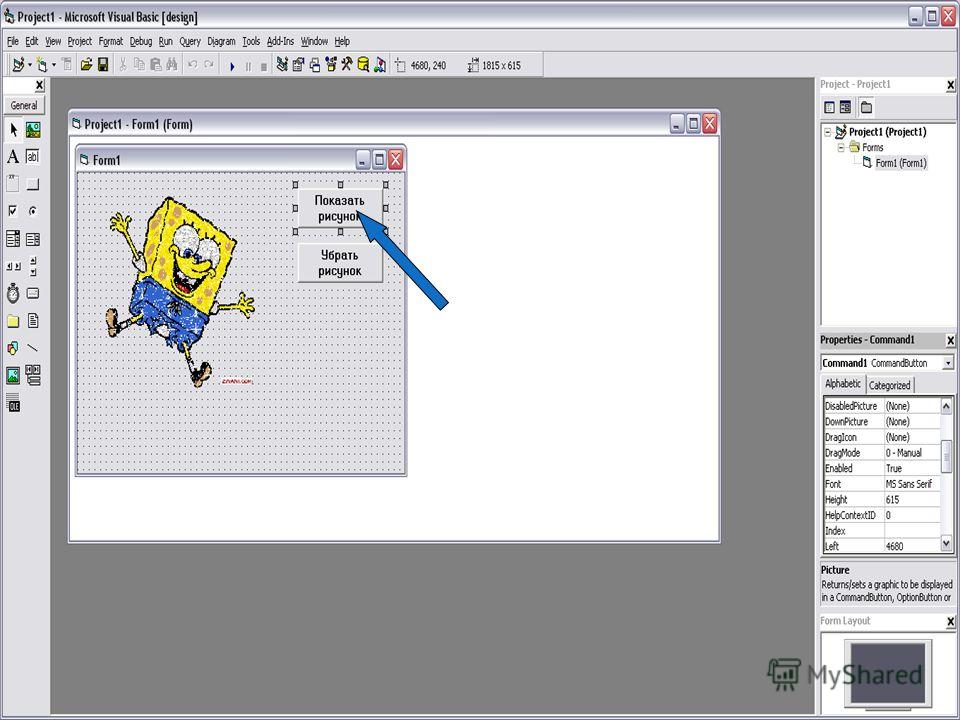This screenshot has width=960, height=720.
Task: Click the Properties list scroll-up arrow
Action: point(947,405)
